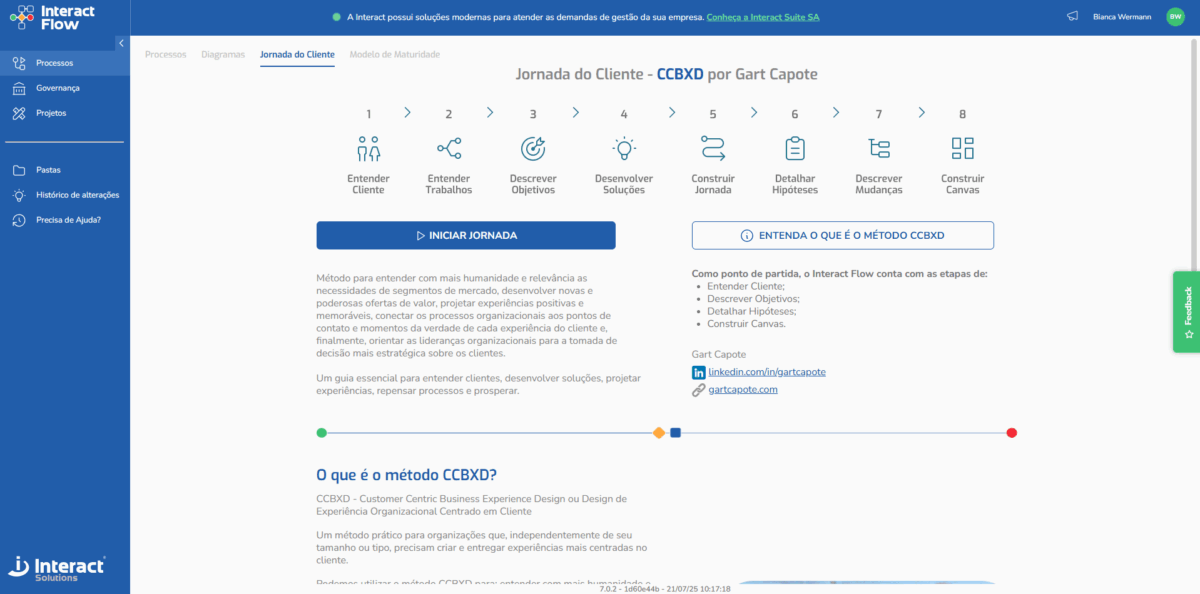Open the linkedin.com/in/gartcapote link
Image resolution: width=1200 pixels, height=594 pixels.
pos(767,372)
